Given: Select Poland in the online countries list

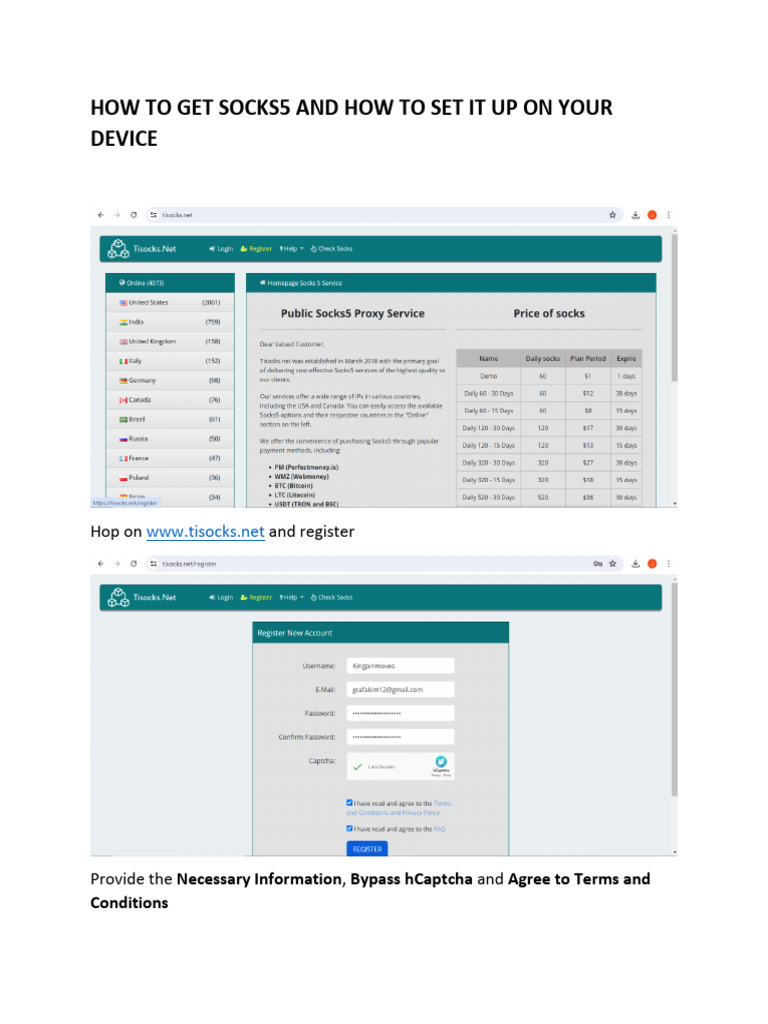Looking at the screenshot, I should (170, 478).
